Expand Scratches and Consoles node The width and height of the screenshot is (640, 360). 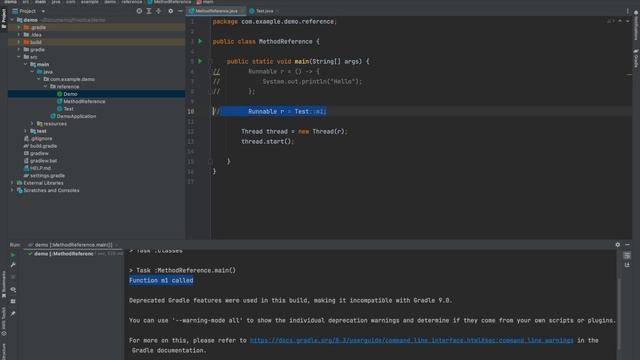12,190
